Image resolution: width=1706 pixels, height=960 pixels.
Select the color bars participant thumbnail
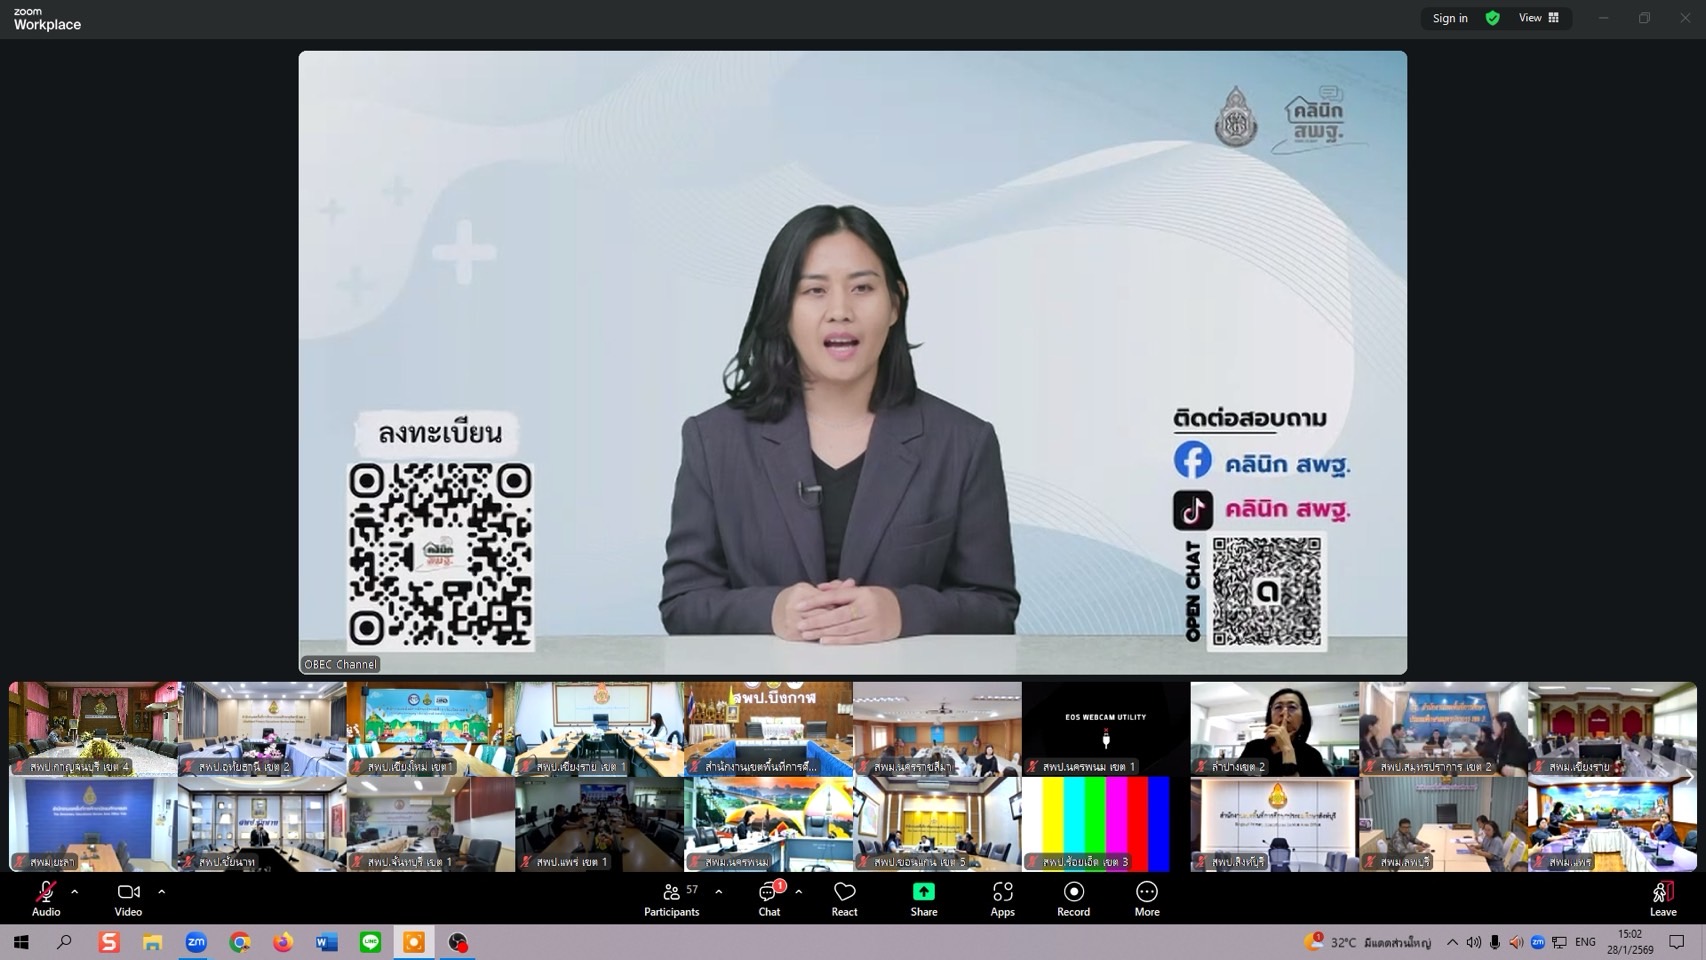point(1105,824)
